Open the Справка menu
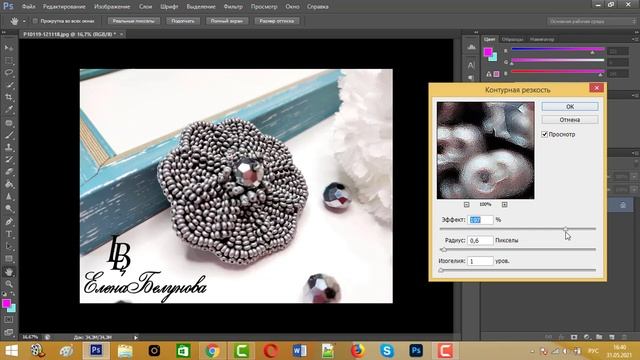Image resolution: width=640 pixels, height=360 pixels. point(317,7)
